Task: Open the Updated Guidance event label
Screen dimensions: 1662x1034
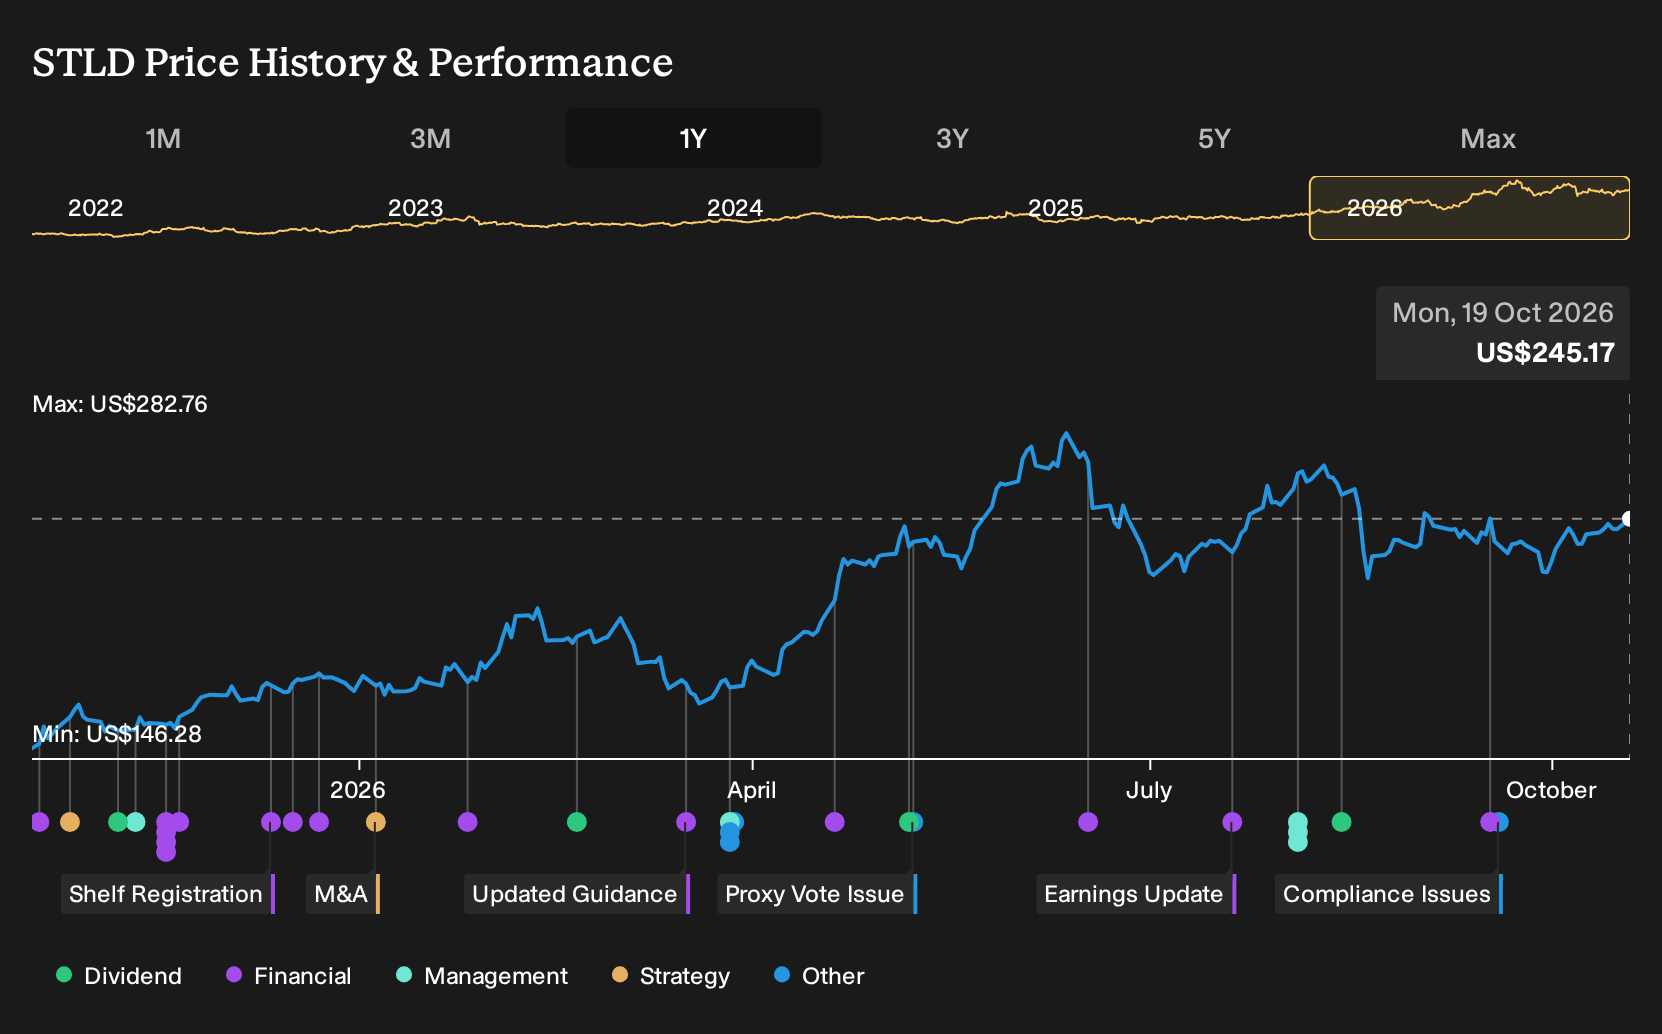Action: [x=576, y=894]
